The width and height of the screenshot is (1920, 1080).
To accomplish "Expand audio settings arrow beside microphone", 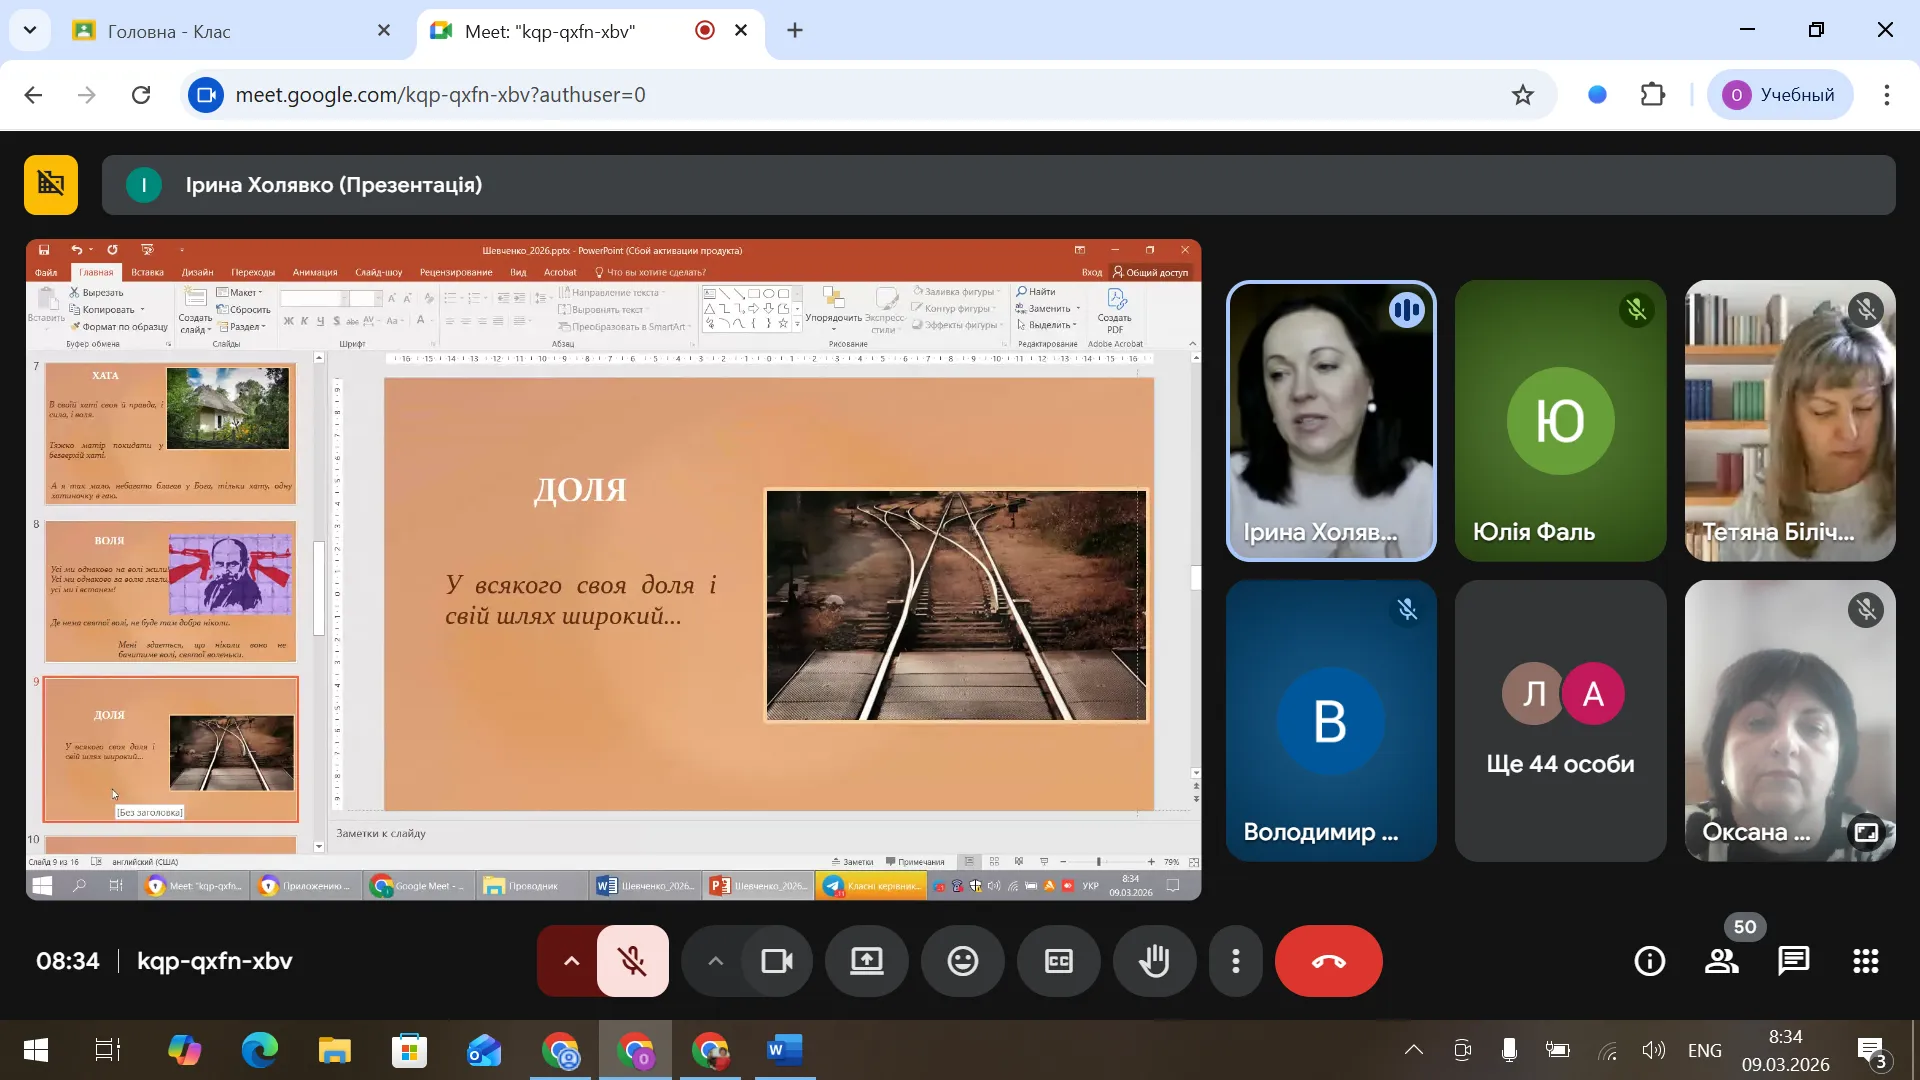I will [x=571, y=962].
